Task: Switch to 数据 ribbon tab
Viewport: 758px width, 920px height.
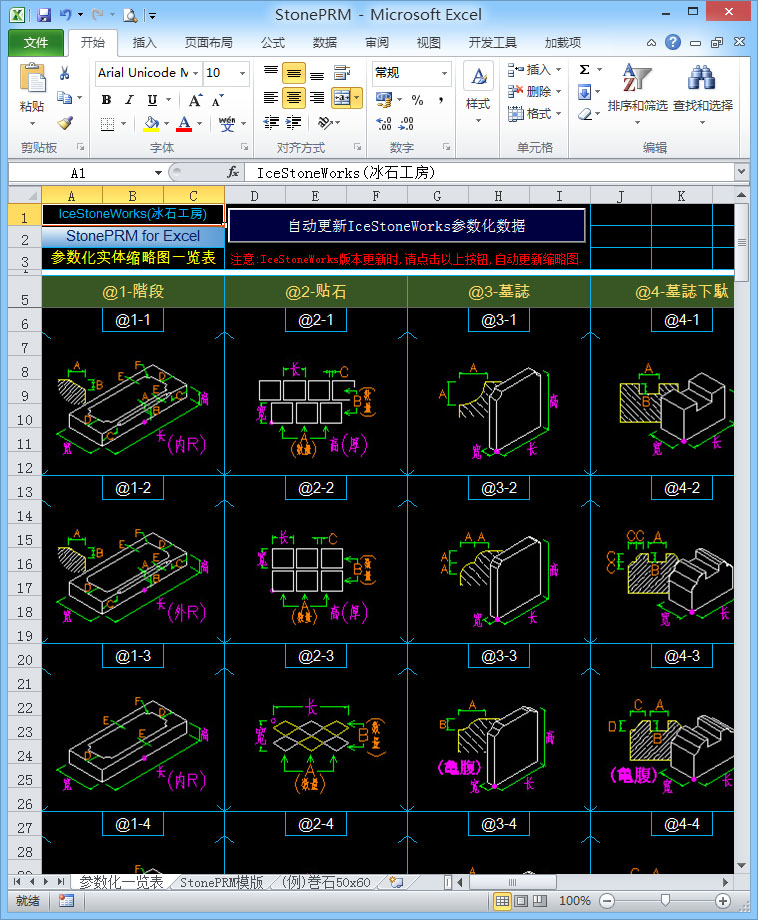Action: (324, 42)
